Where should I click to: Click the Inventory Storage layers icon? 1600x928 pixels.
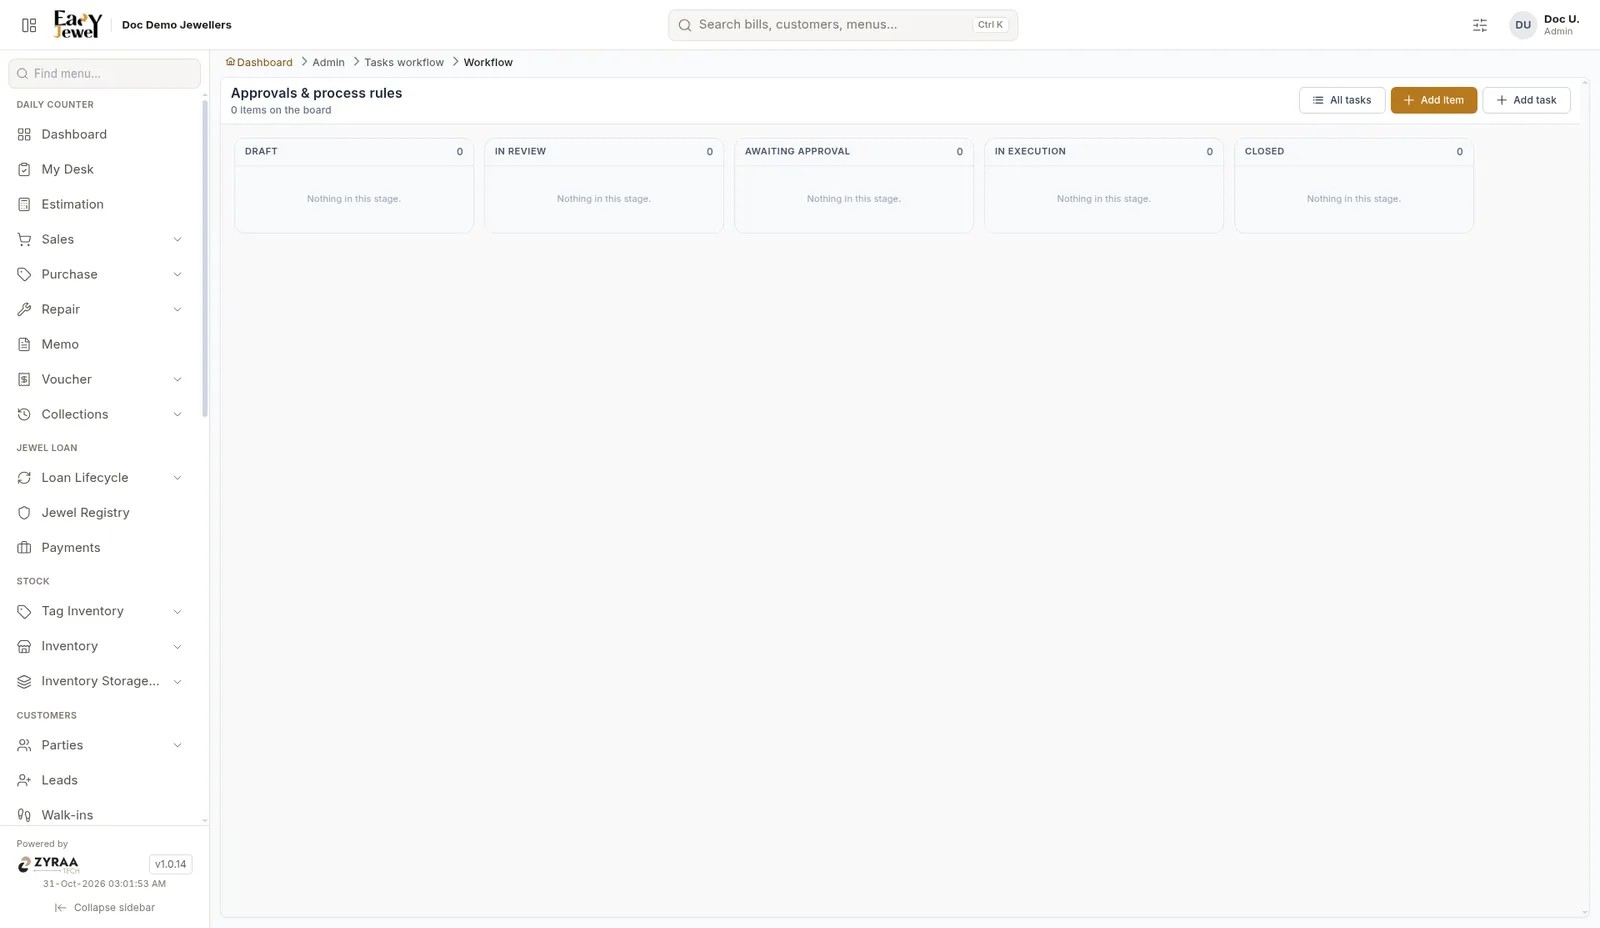pos(24,681)
